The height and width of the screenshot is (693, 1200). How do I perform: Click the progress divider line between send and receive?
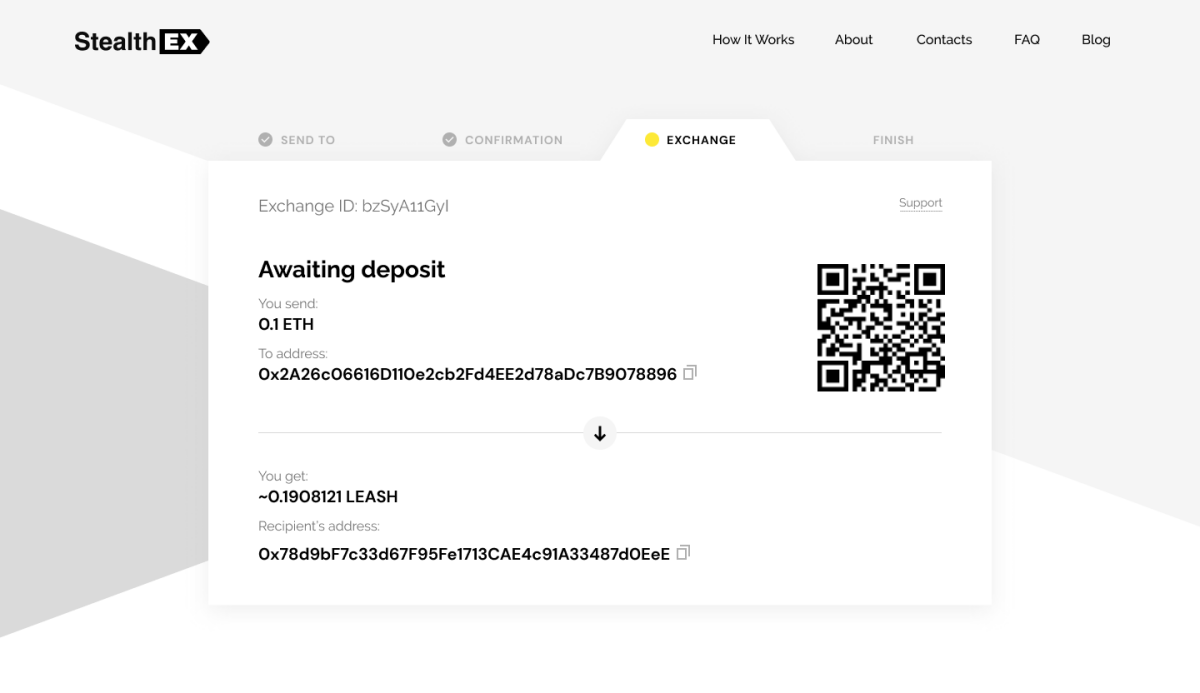pos(420,433)
